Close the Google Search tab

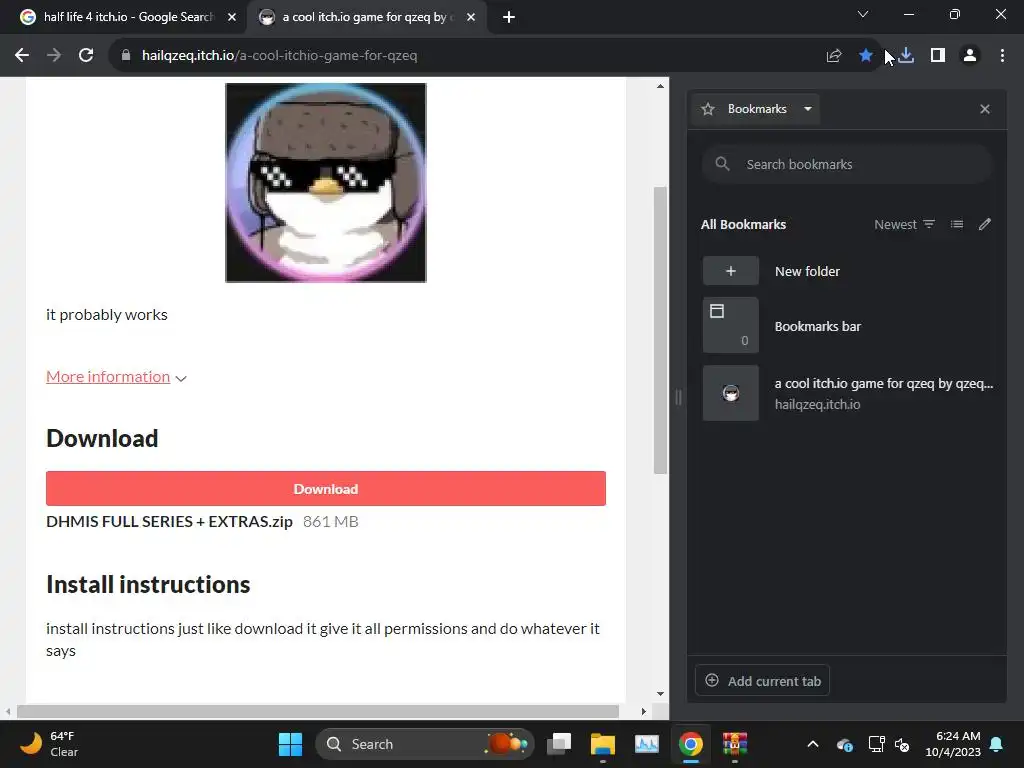[232, 17]
